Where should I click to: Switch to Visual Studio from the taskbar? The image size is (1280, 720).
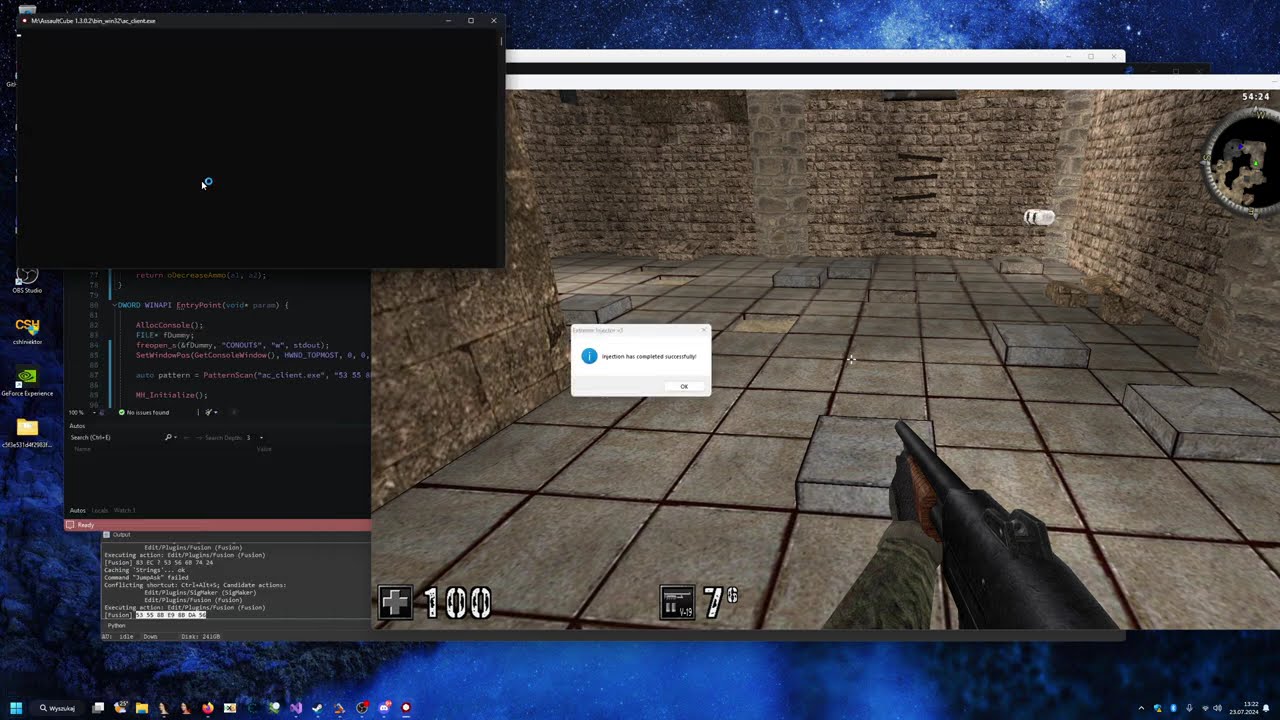point(296,708)
